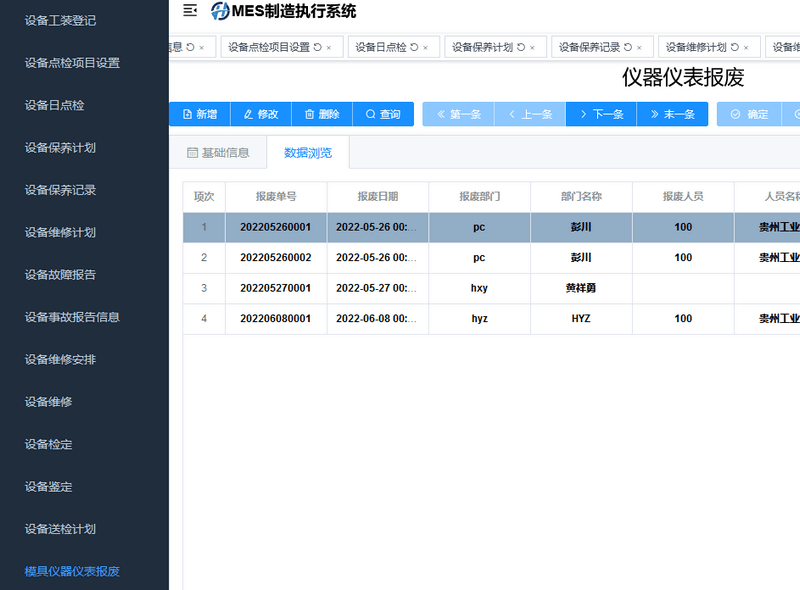
Task: Click the 报废人员 column header
Action: tap(683, 196)
